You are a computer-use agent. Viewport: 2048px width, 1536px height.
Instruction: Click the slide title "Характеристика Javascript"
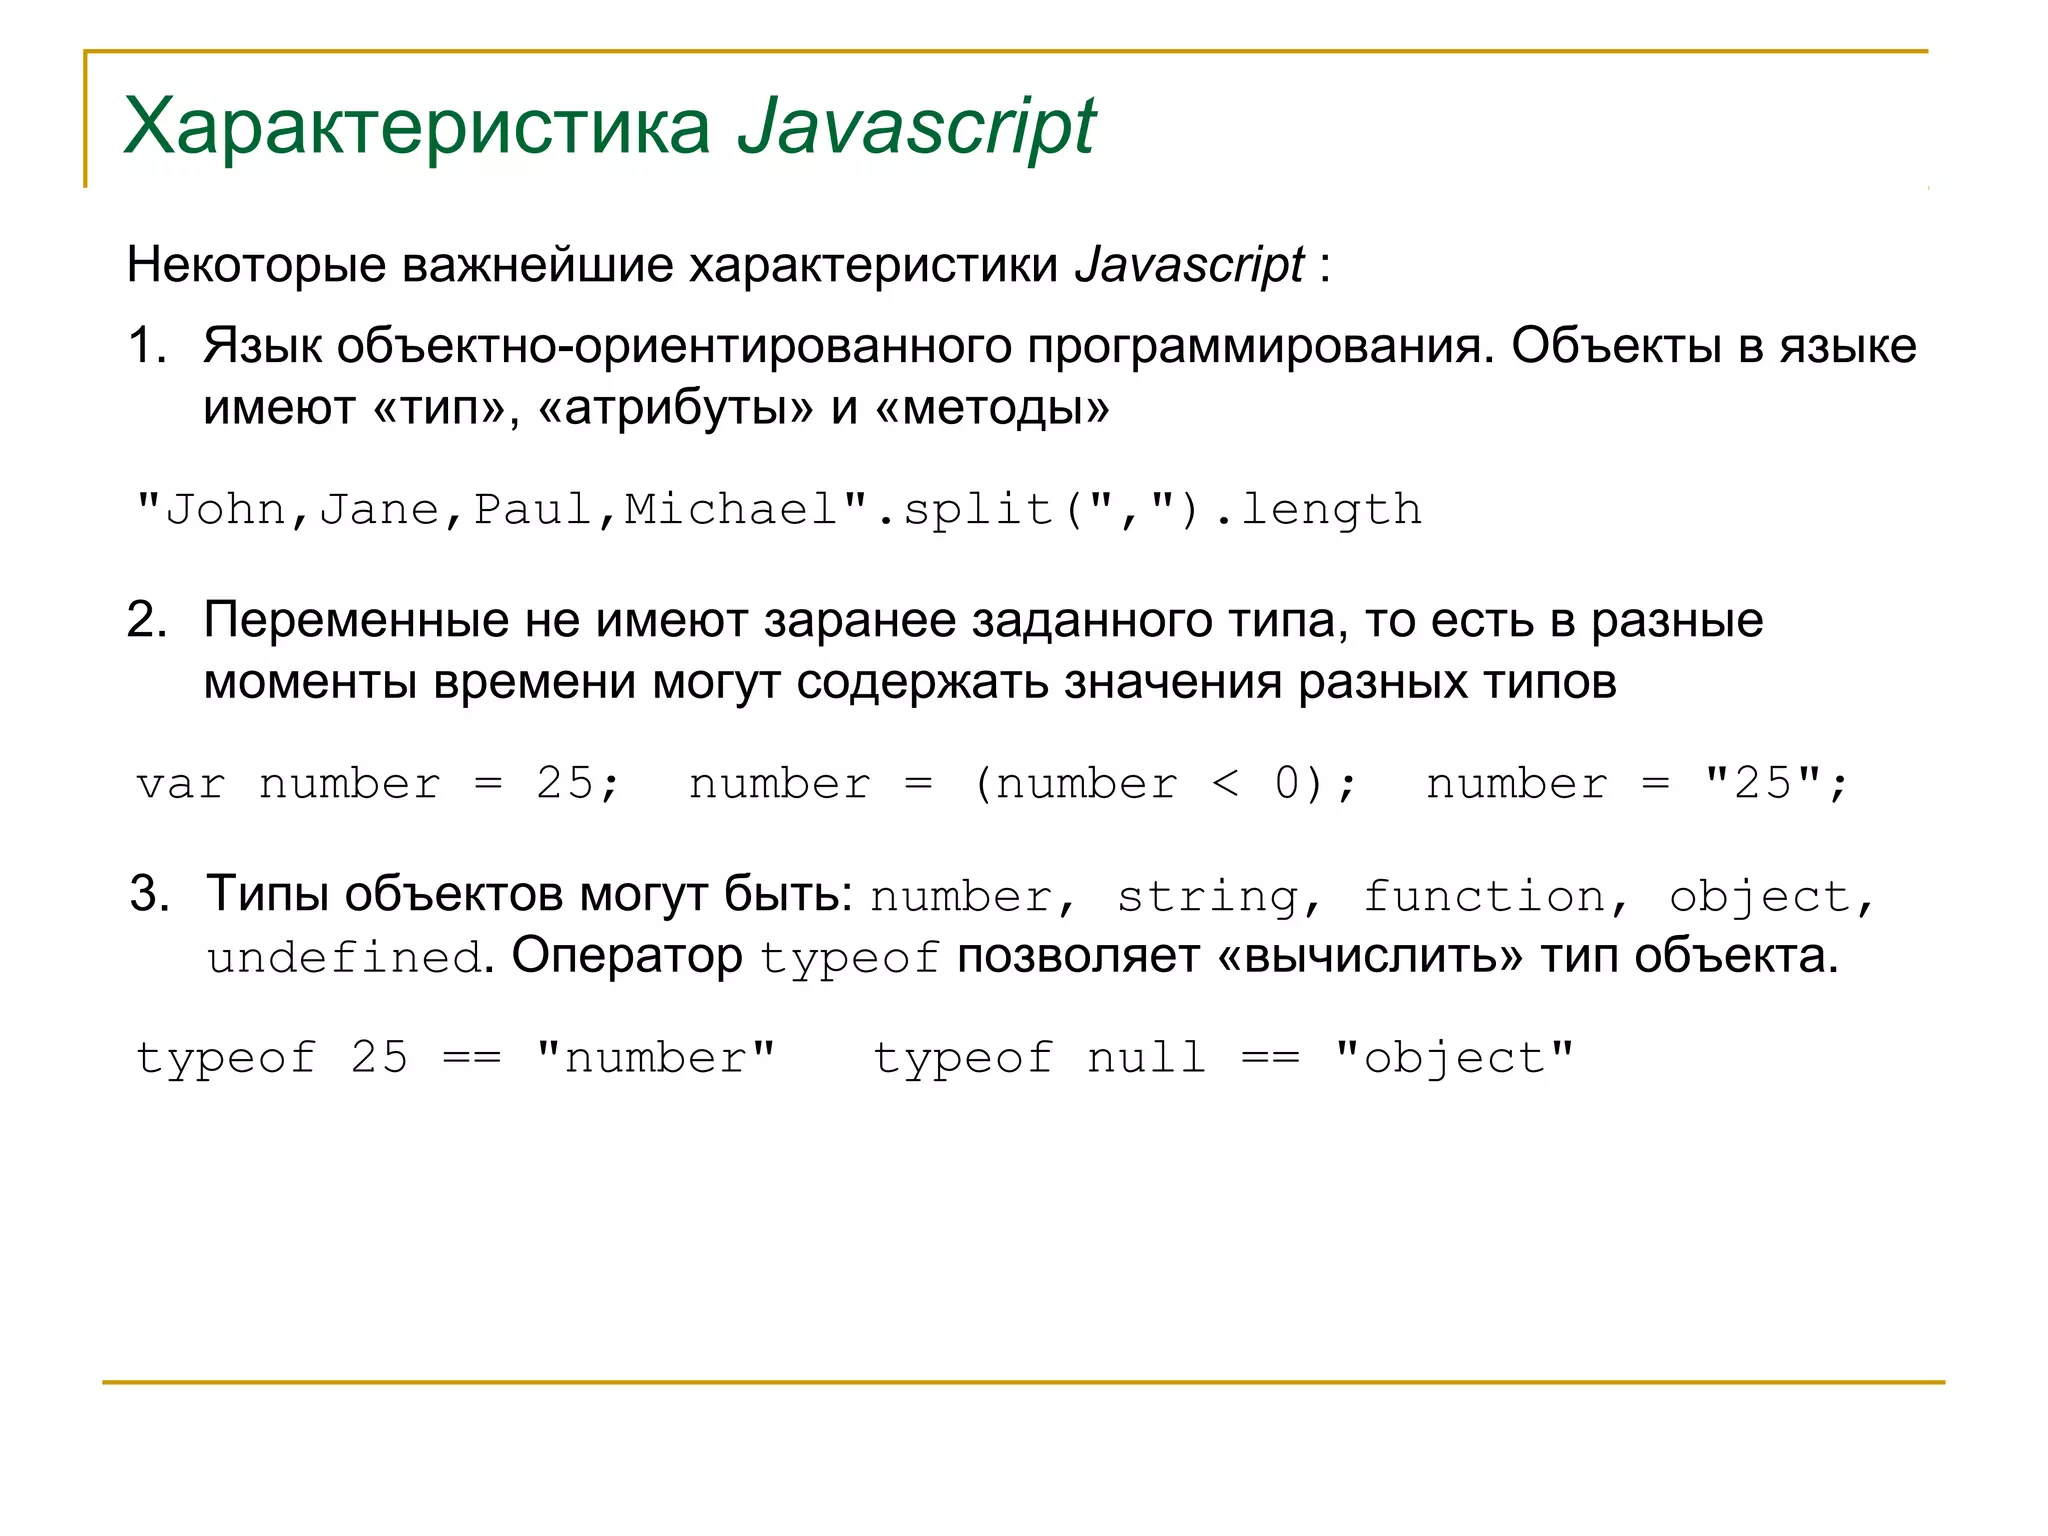point(609,128)
